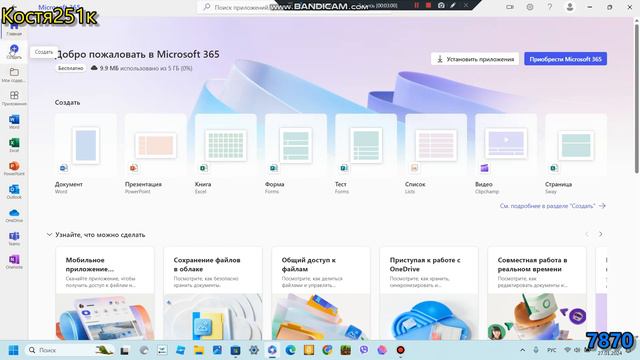This screenshot has width=640, height=360.
Task: Open Teams from the left sidebar
Action: click(14, 238)
